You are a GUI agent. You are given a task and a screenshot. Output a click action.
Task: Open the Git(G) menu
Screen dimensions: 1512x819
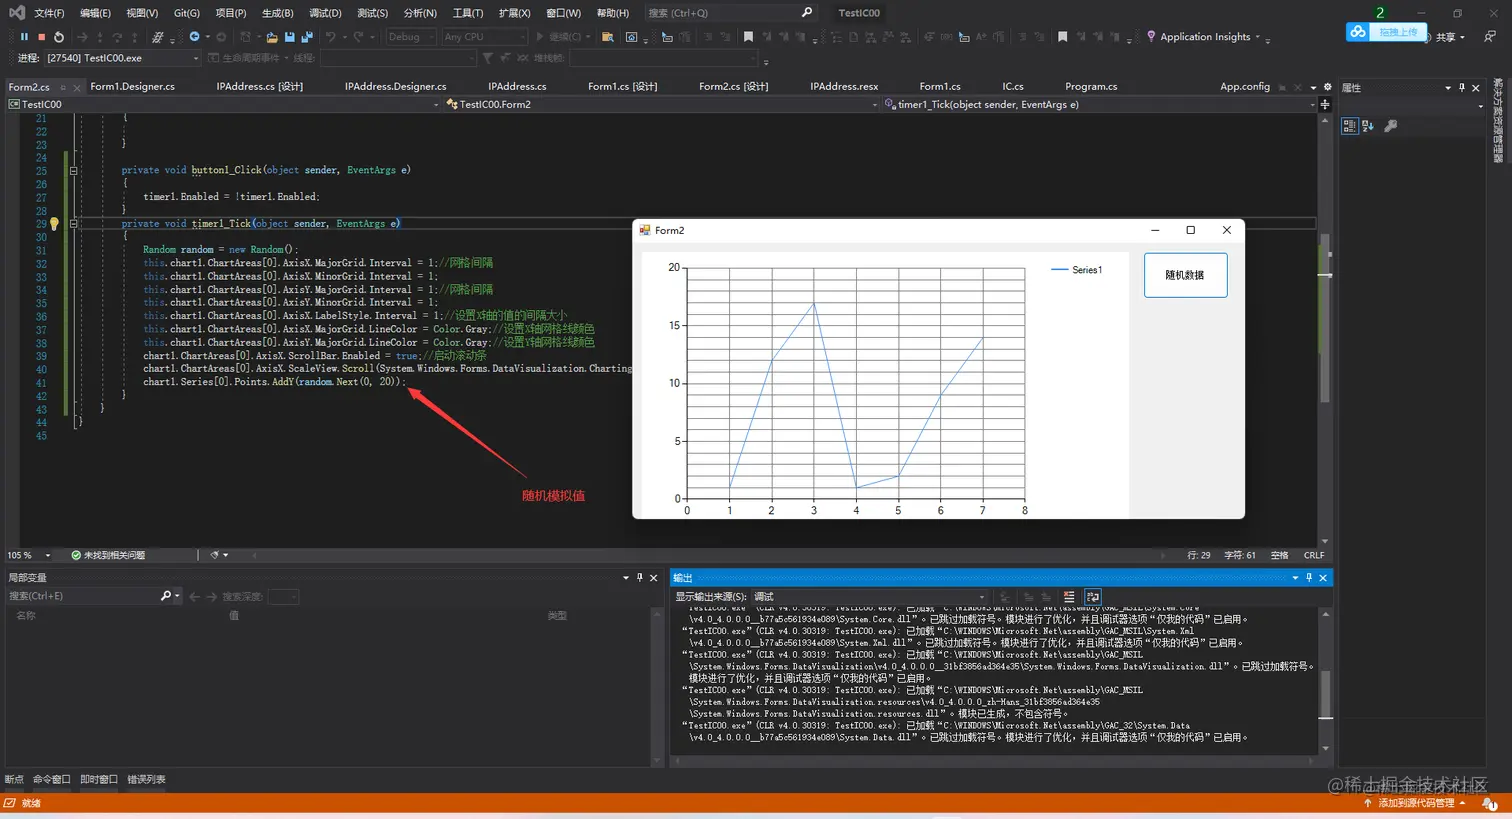click(186, 13)
